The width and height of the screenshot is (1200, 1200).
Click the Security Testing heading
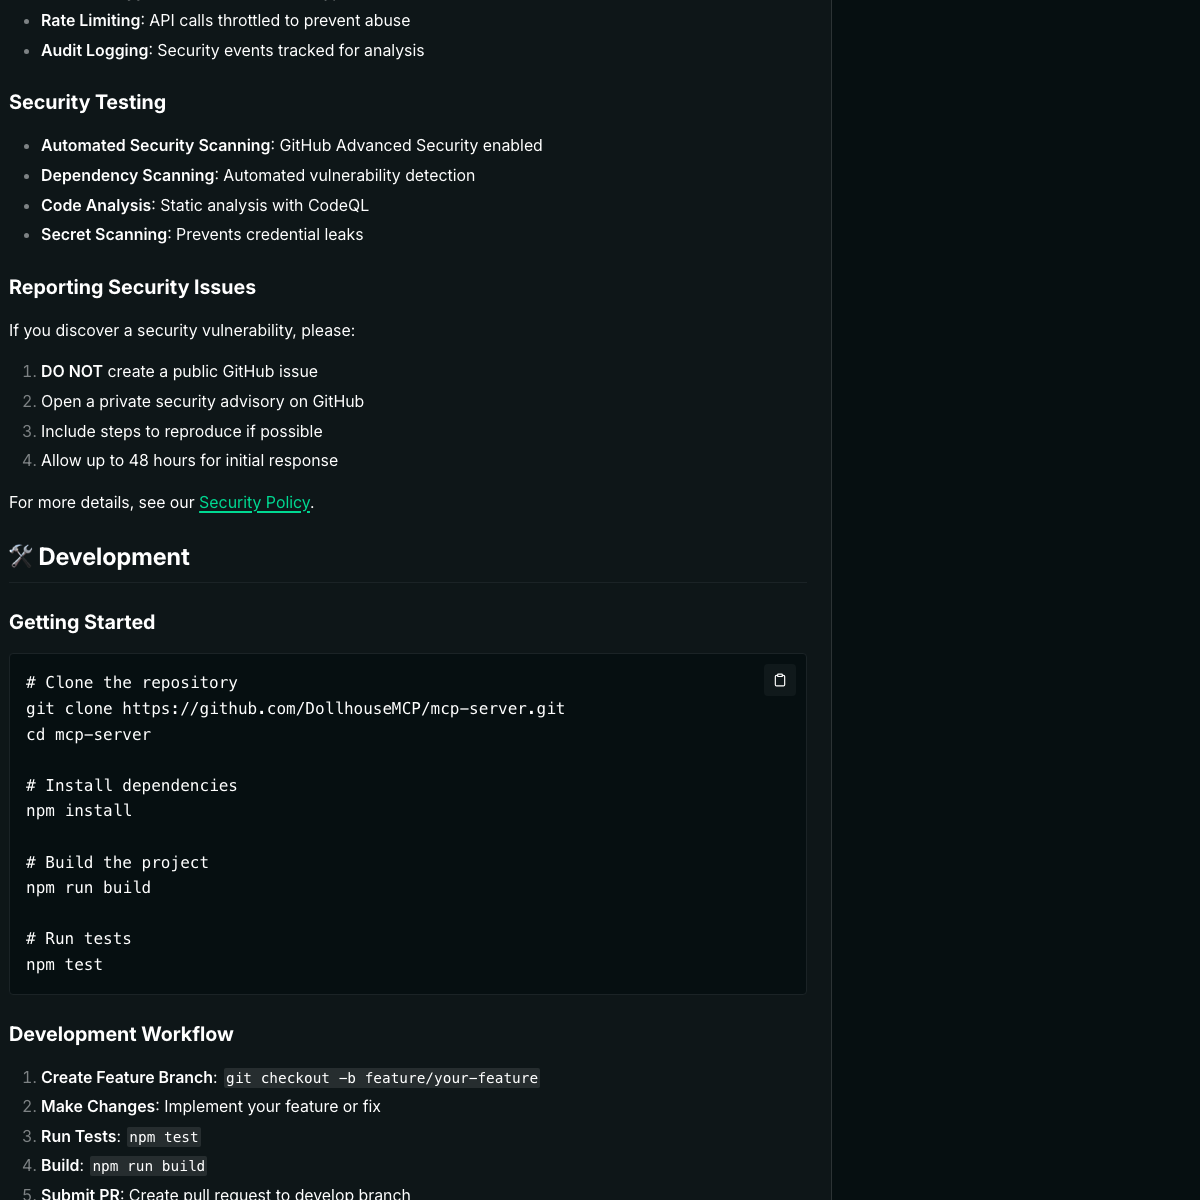pyautogui.click(x=87, y=102)
